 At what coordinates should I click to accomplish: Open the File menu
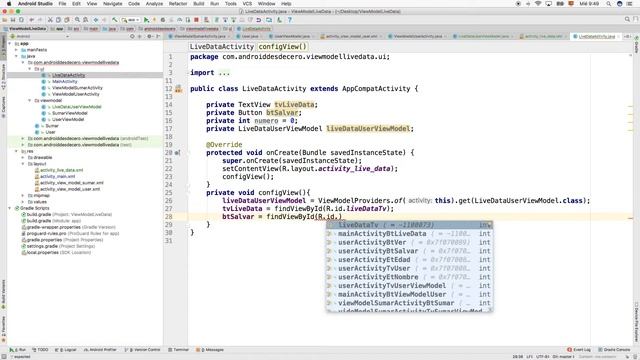click(x=62, y=4)
